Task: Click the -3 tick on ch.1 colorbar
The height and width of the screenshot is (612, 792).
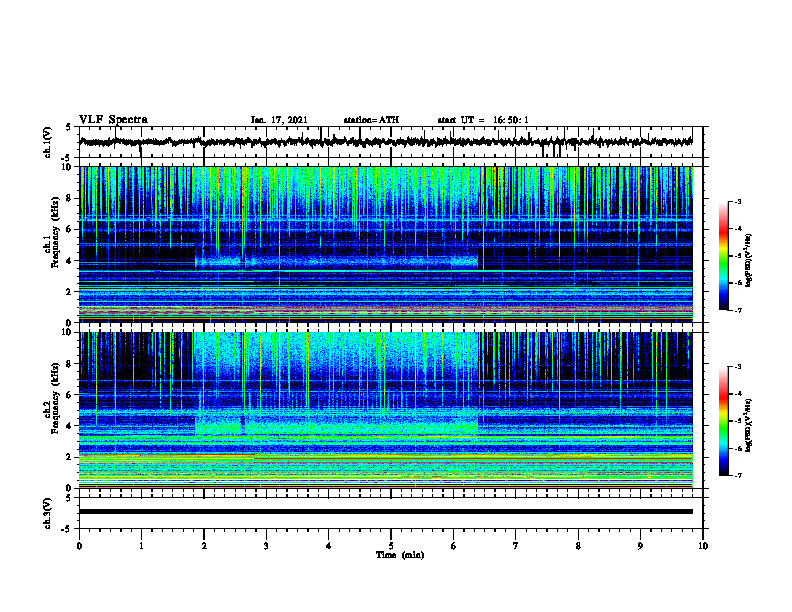Action: tap(737, 201)
